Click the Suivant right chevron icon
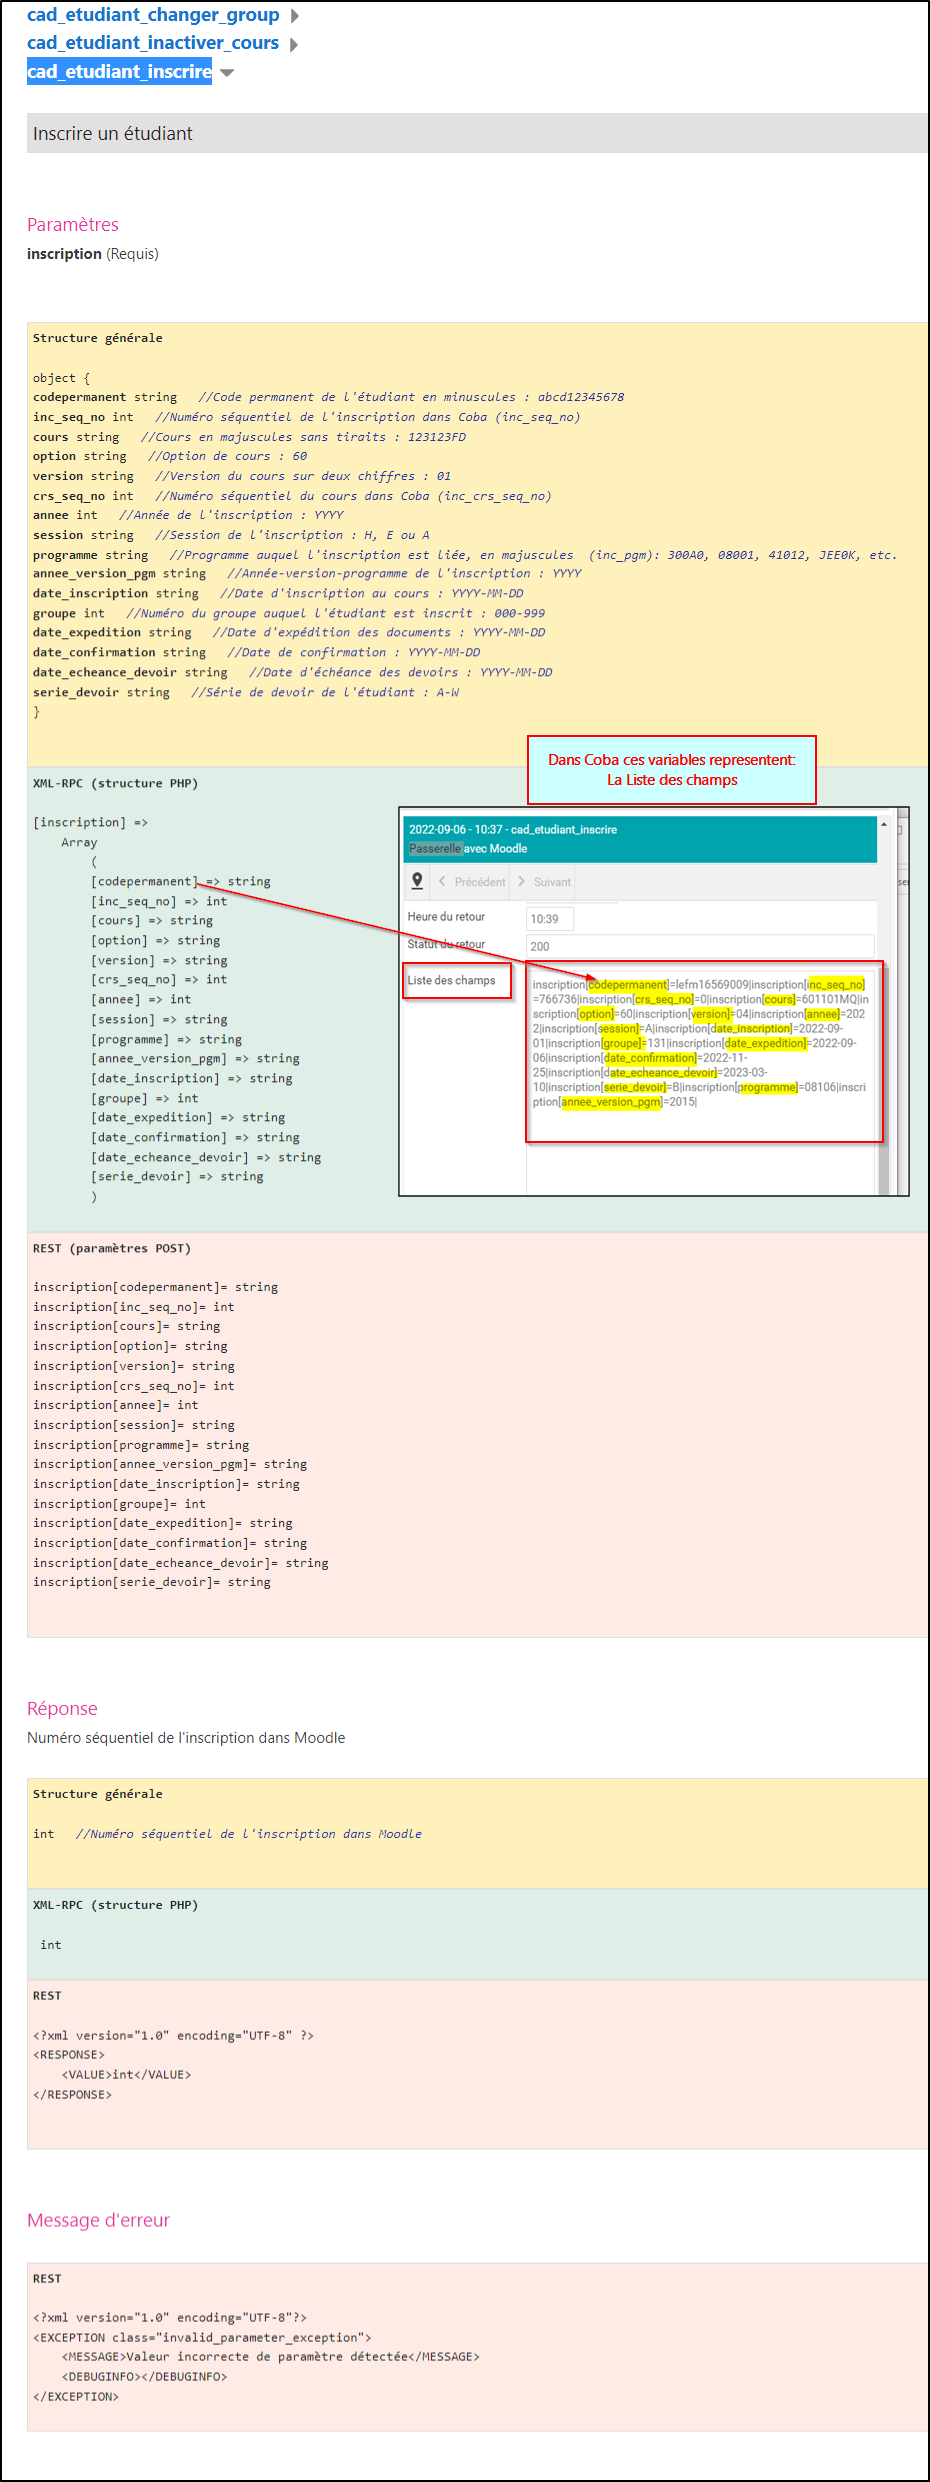The image size is (930, 2482). point(521,881)
